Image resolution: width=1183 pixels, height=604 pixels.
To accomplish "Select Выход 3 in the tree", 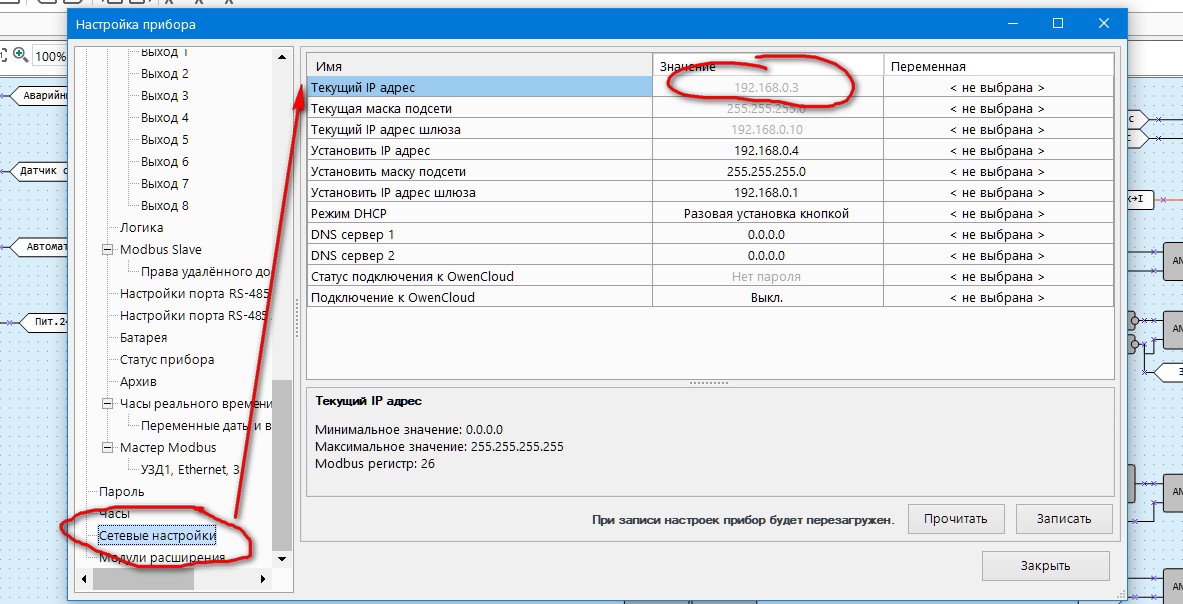I will click(164, 96).
